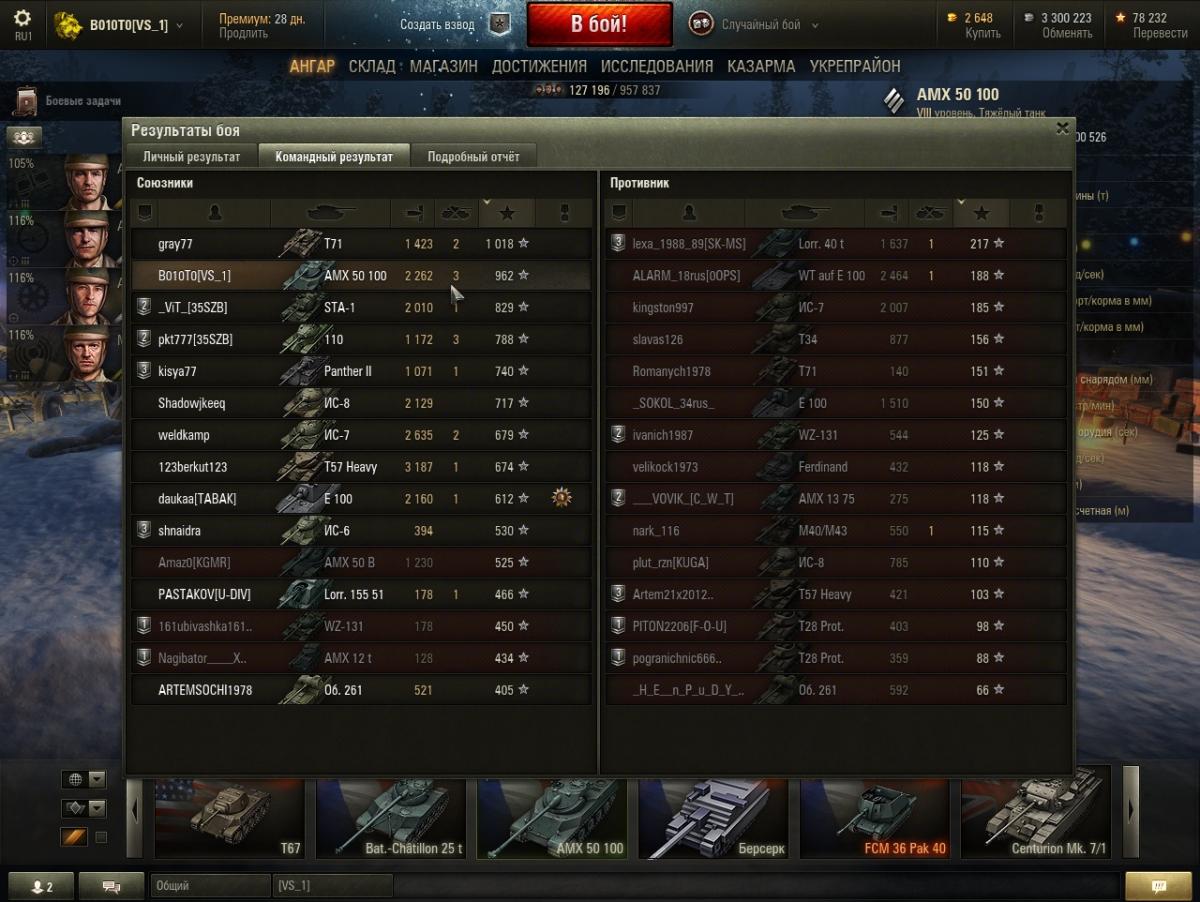Sort enemies by medals column icon
The height and width of the screenshot is (902, 1200).
(1037, 212)
